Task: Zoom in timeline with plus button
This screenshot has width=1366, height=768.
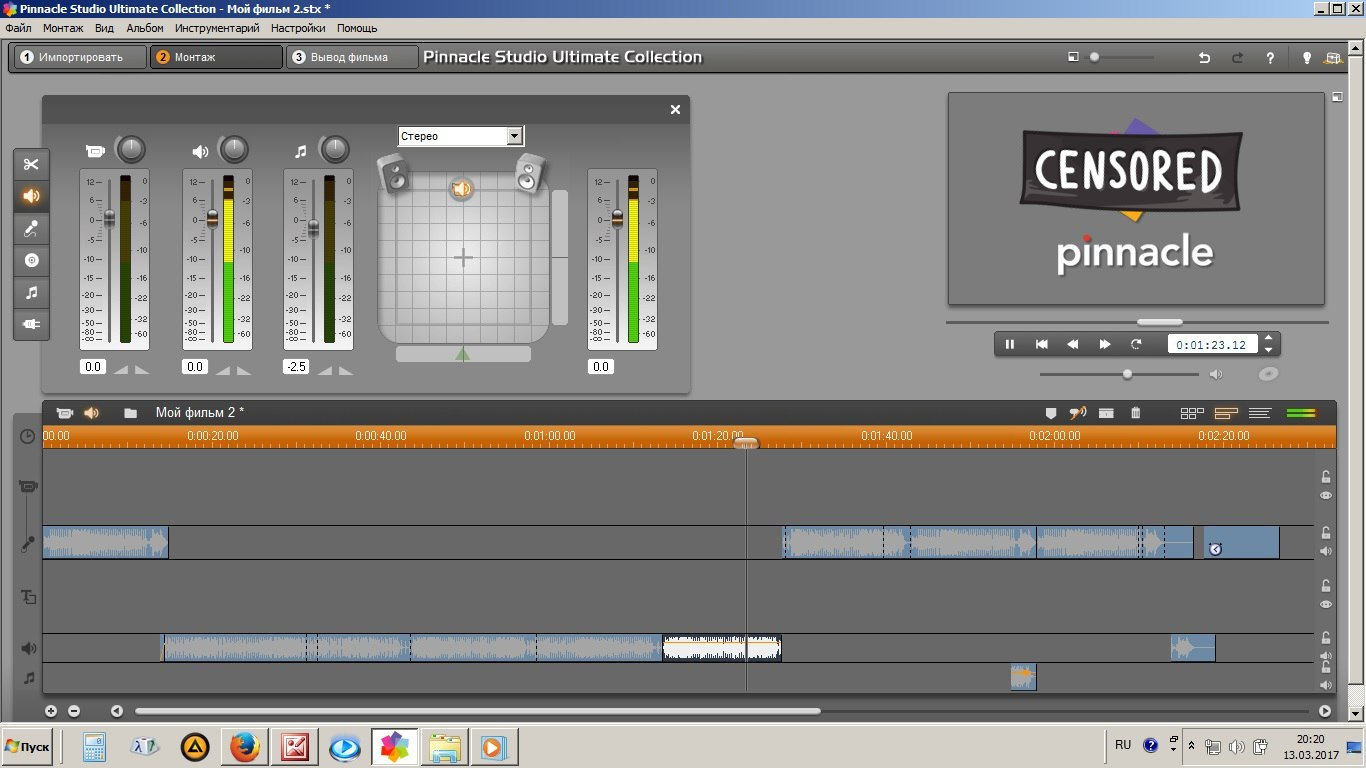Action: click(x=51, y=711)
